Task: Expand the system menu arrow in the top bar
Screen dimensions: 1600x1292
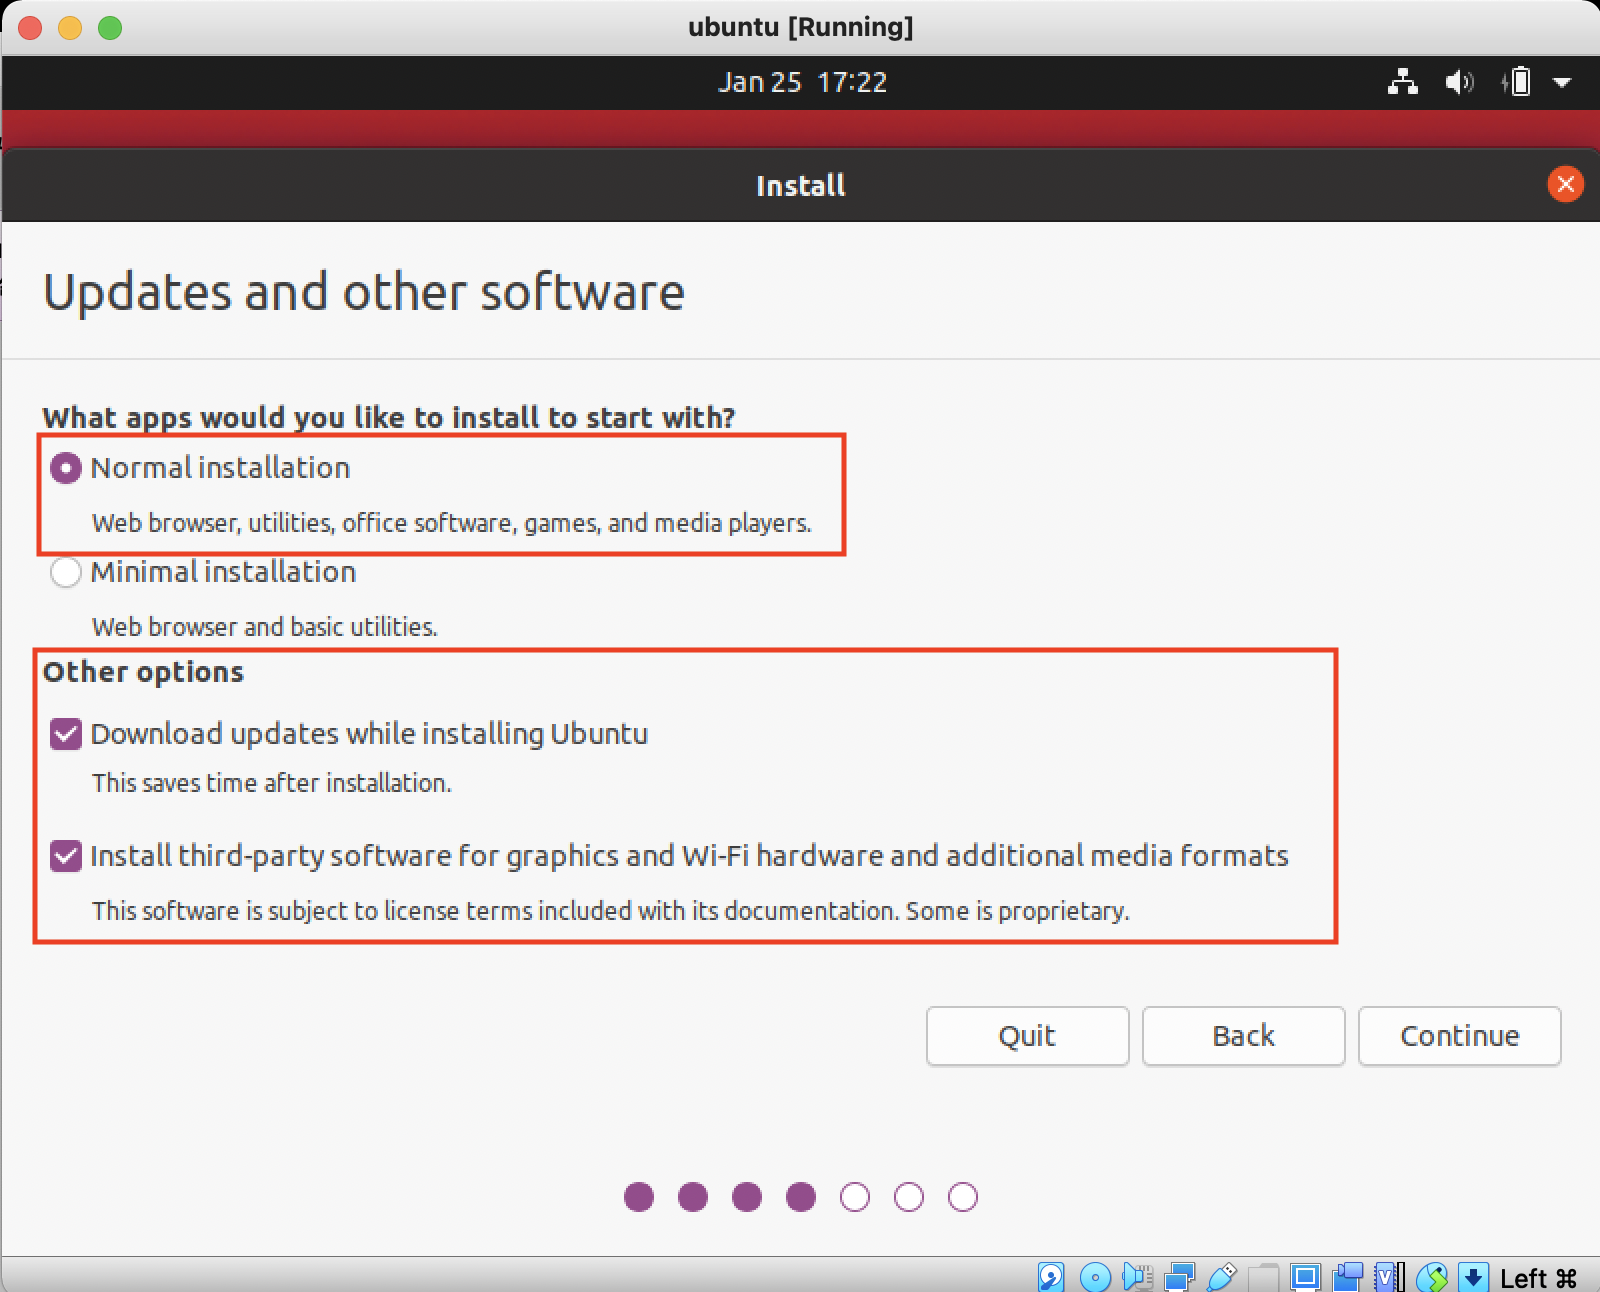Action: [1562, 82]
